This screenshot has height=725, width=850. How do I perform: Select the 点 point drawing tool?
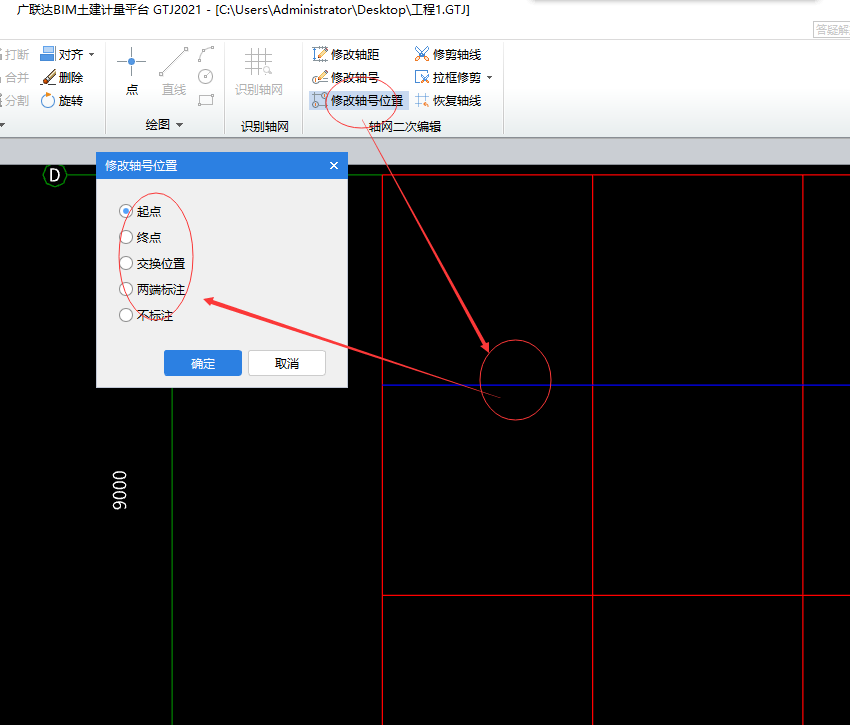pos(132,72)
